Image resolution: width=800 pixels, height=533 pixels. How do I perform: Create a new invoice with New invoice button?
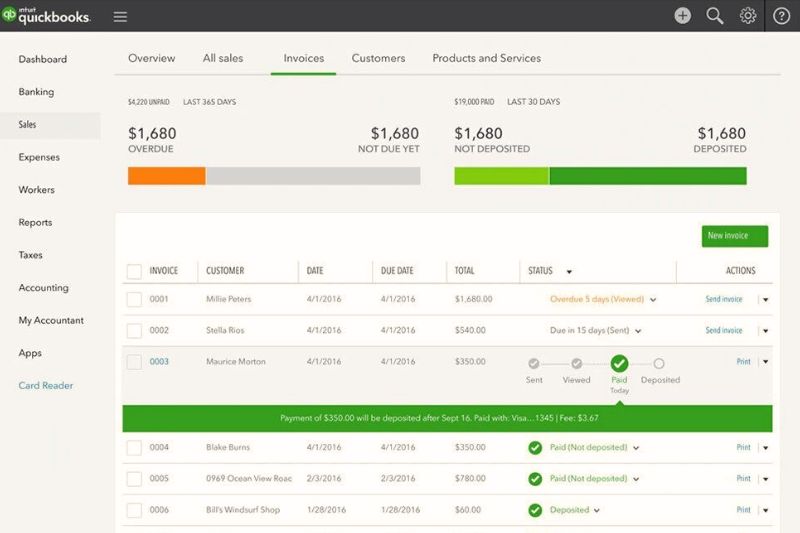click(x=734, y=236)
